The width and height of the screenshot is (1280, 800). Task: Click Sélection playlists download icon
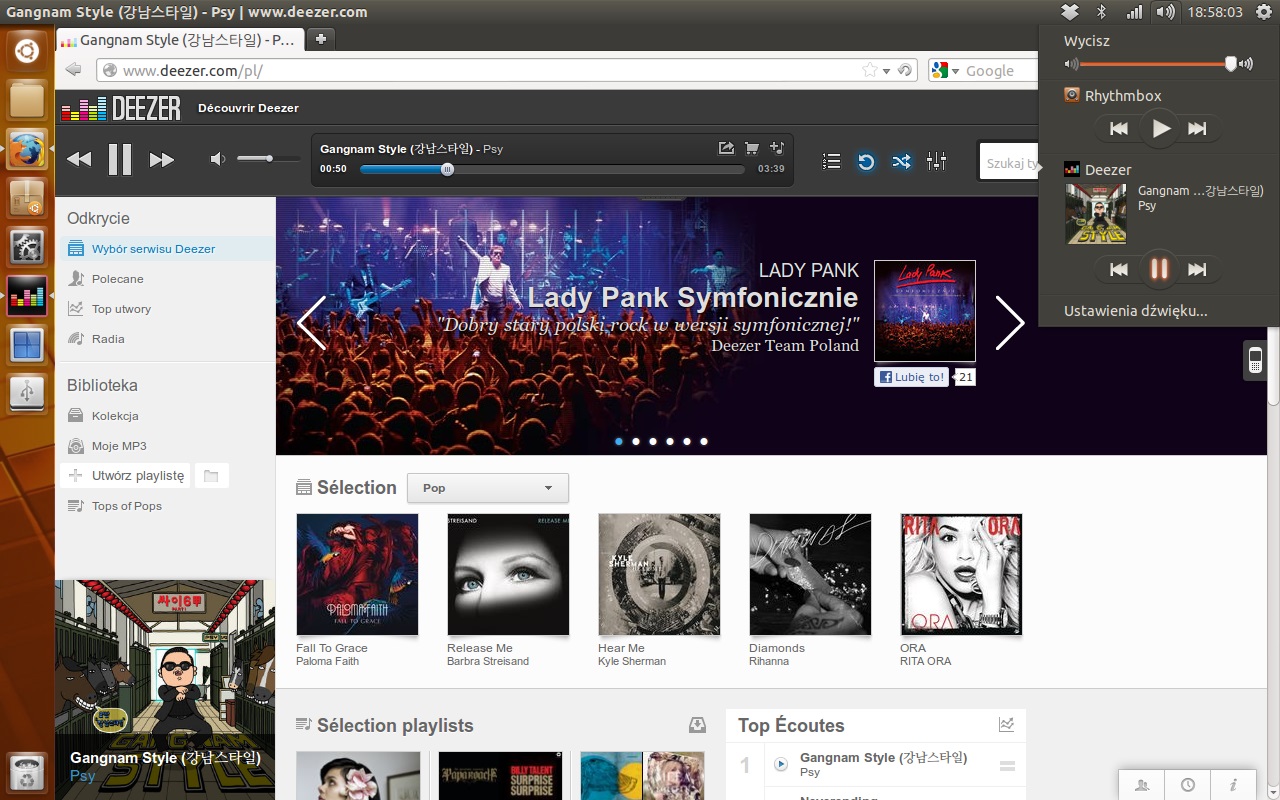tap(697, 725)
